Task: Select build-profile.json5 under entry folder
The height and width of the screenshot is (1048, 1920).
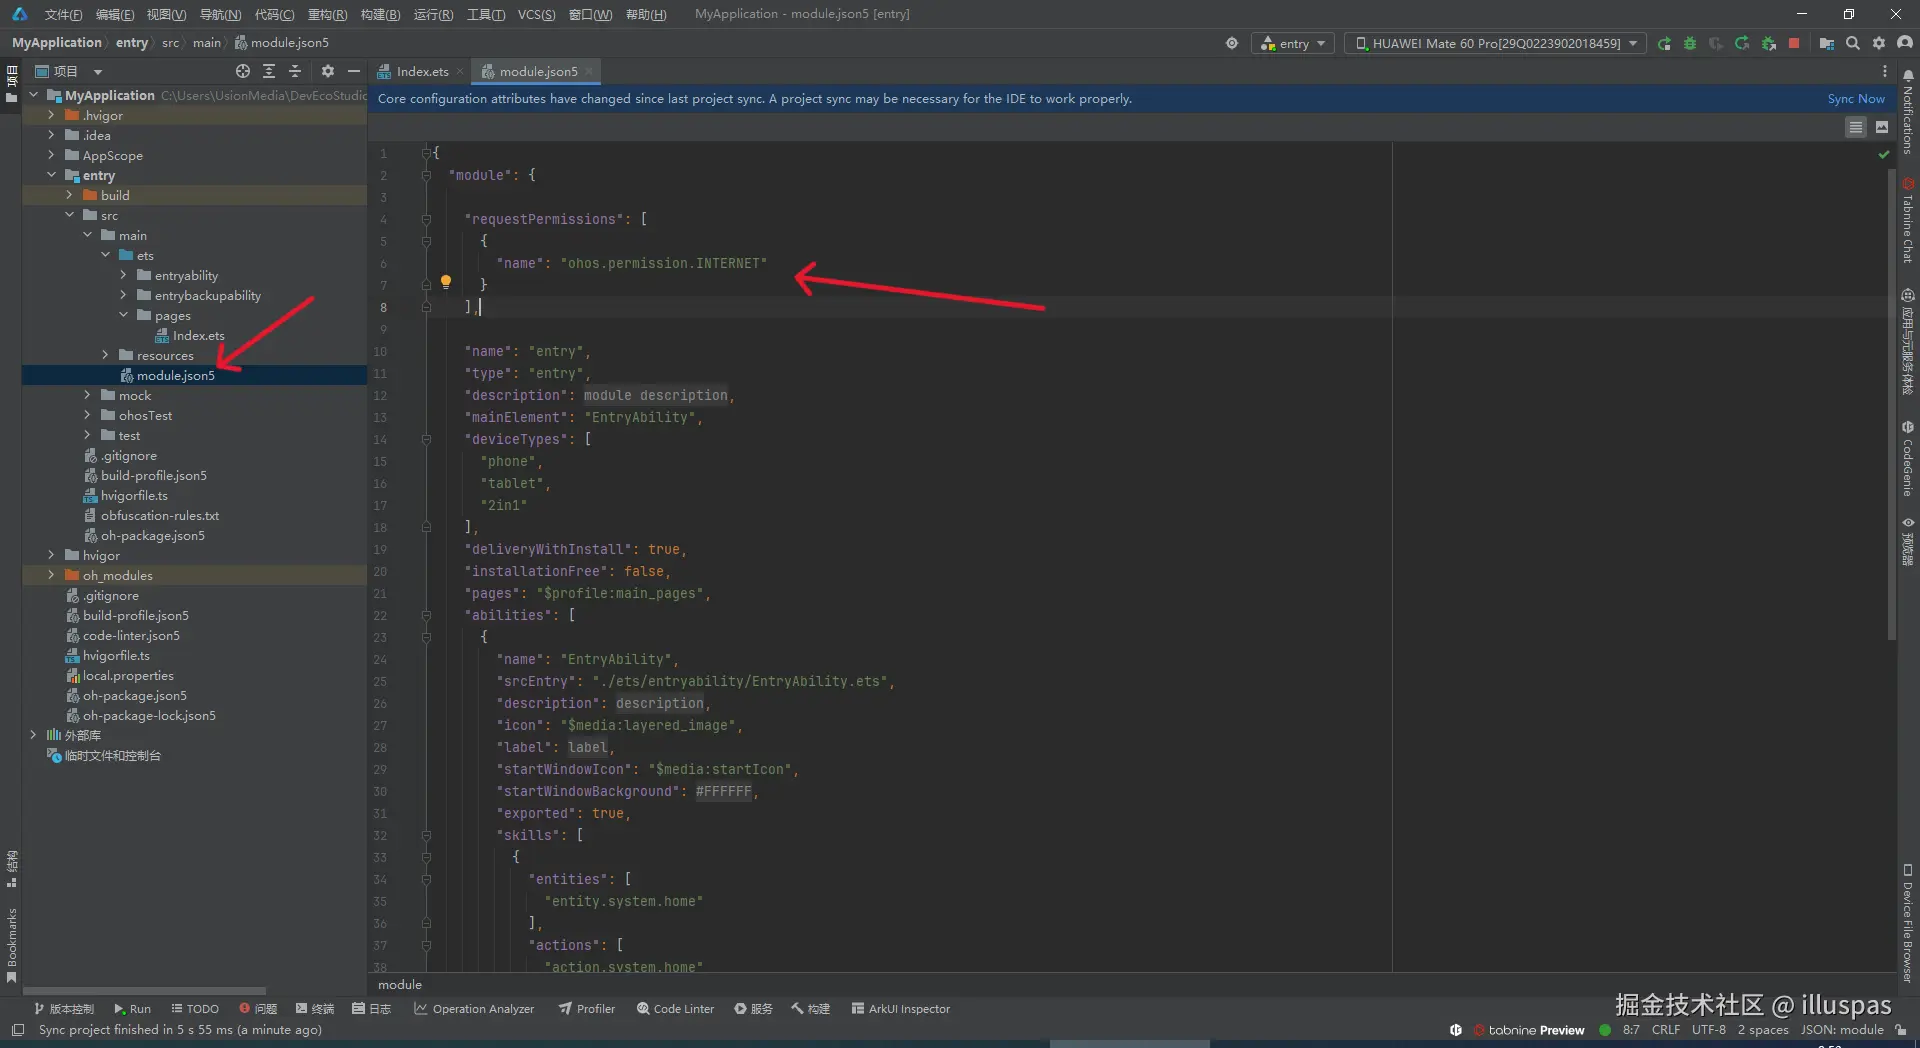Action: 153,475
